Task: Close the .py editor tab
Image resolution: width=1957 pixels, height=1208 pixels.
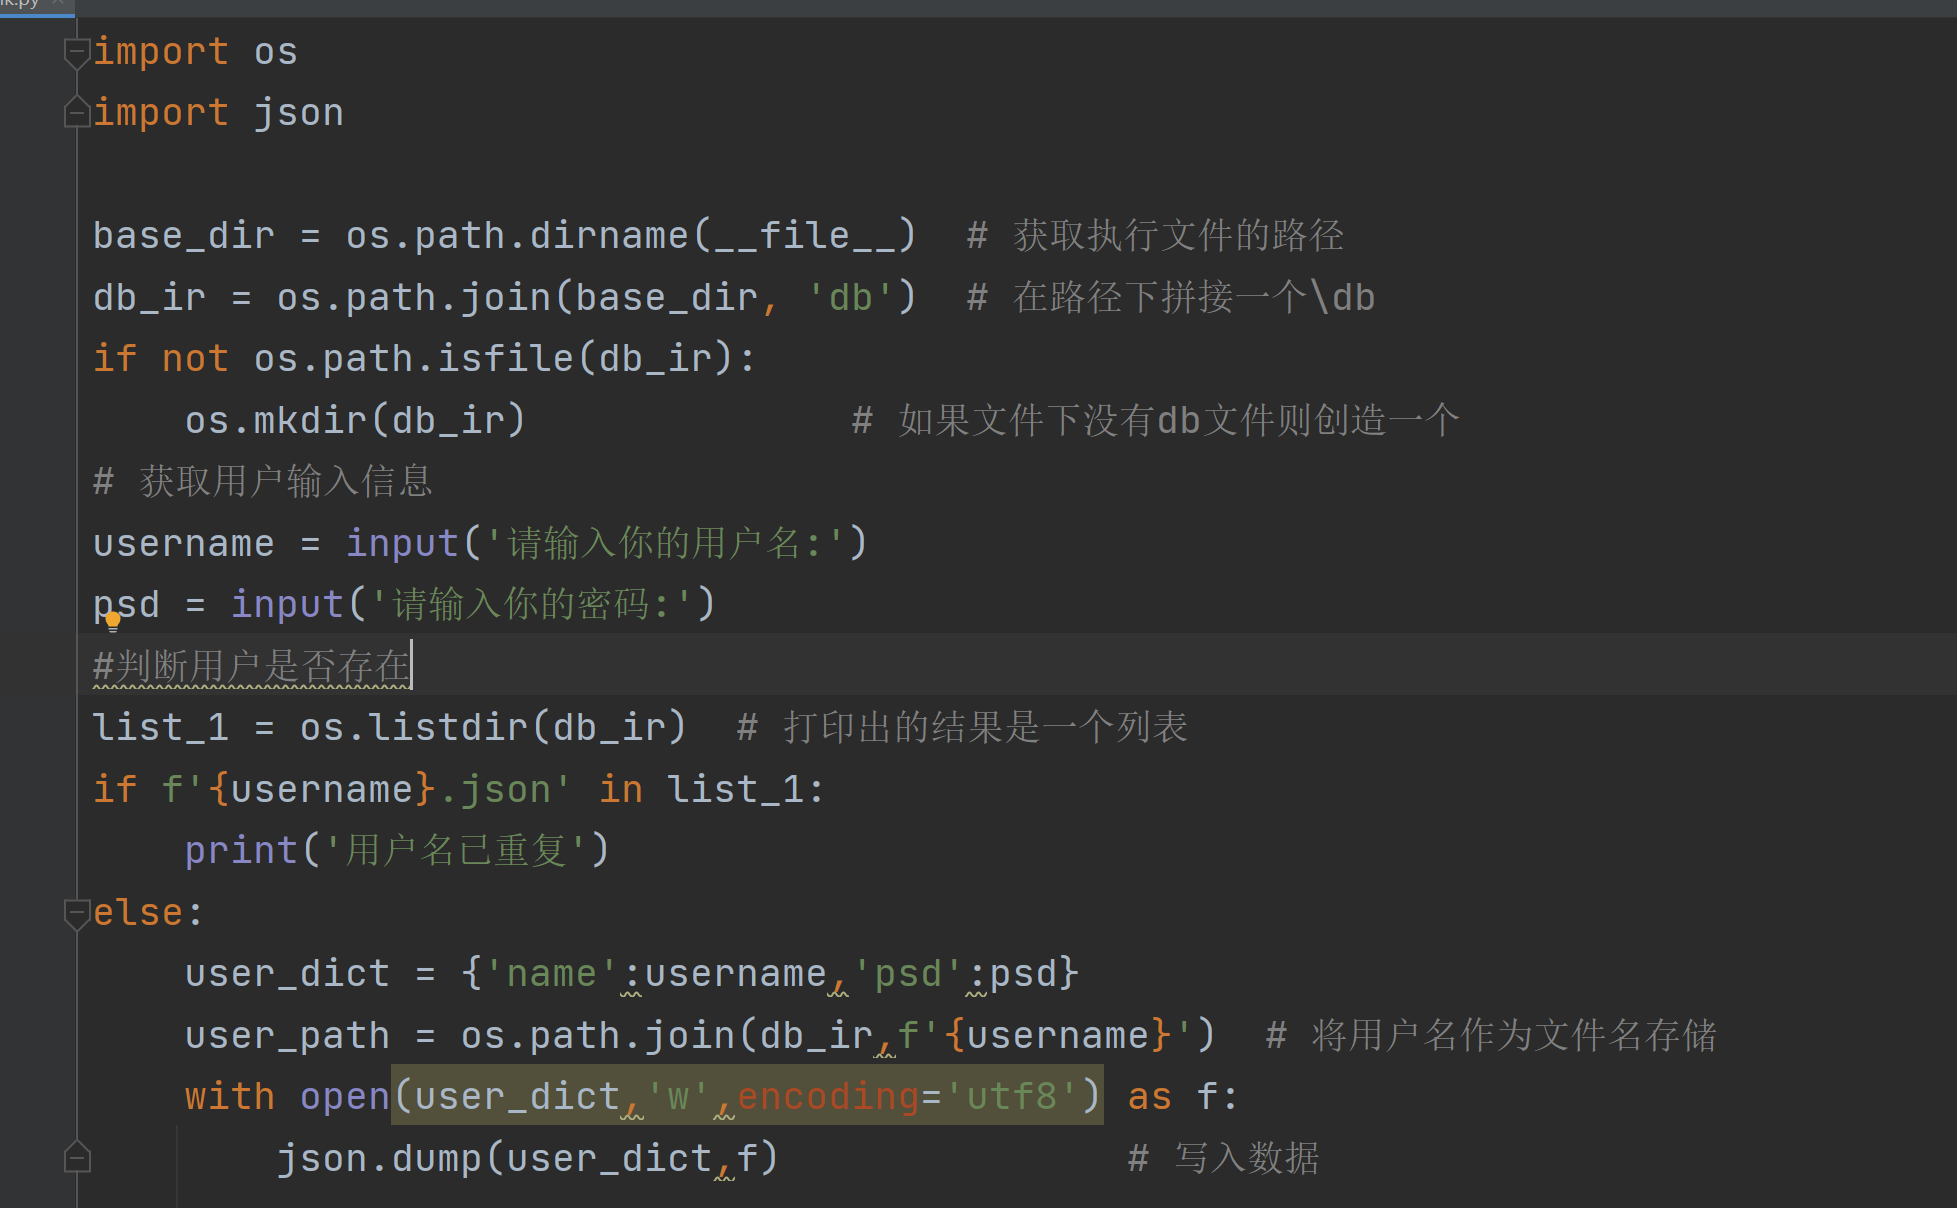Action: [57, 3]
